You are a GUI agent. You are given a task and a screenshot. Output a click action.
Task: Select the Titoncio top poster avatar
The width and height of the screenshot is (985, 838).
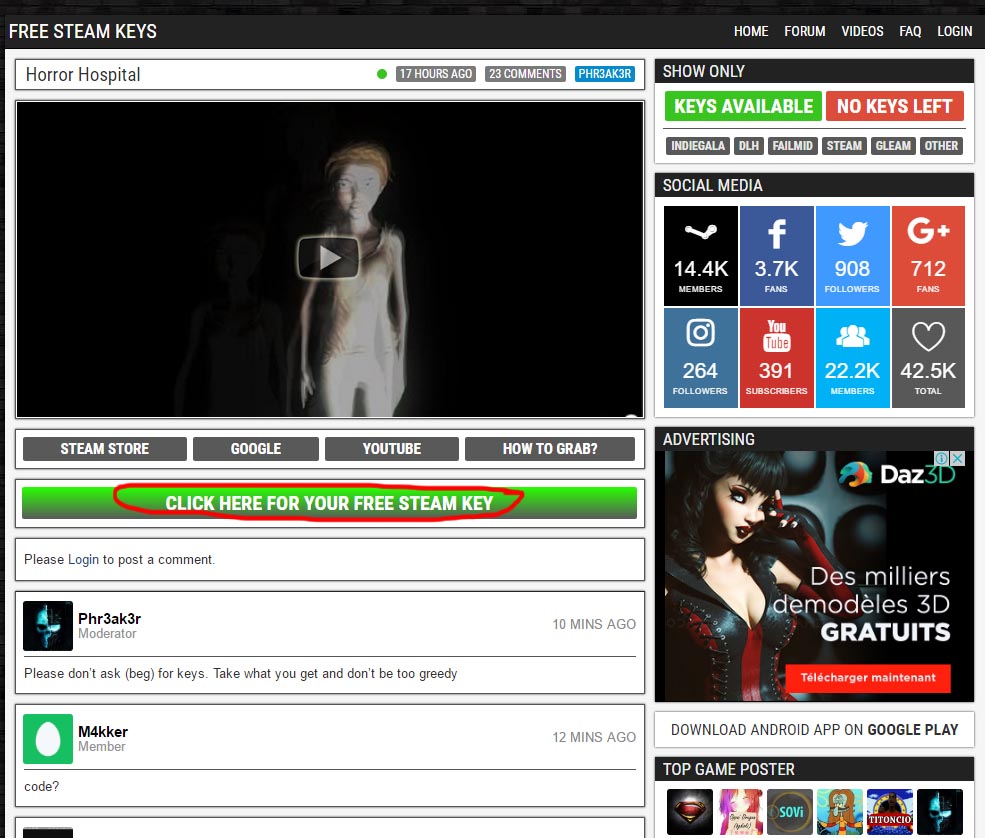point(890,812)
